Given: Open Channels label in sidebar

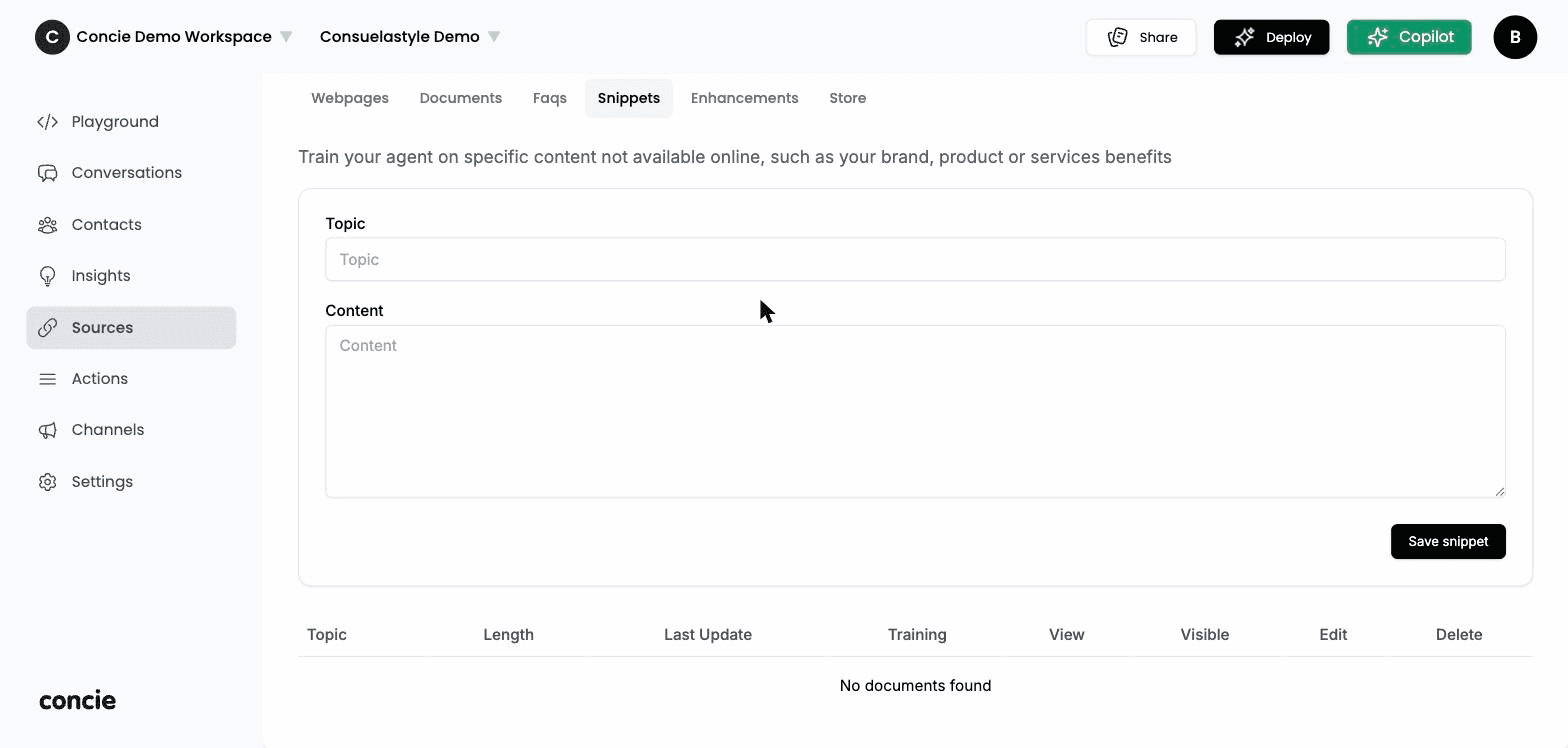Looking at the screenshot, I should click(108, 430).
